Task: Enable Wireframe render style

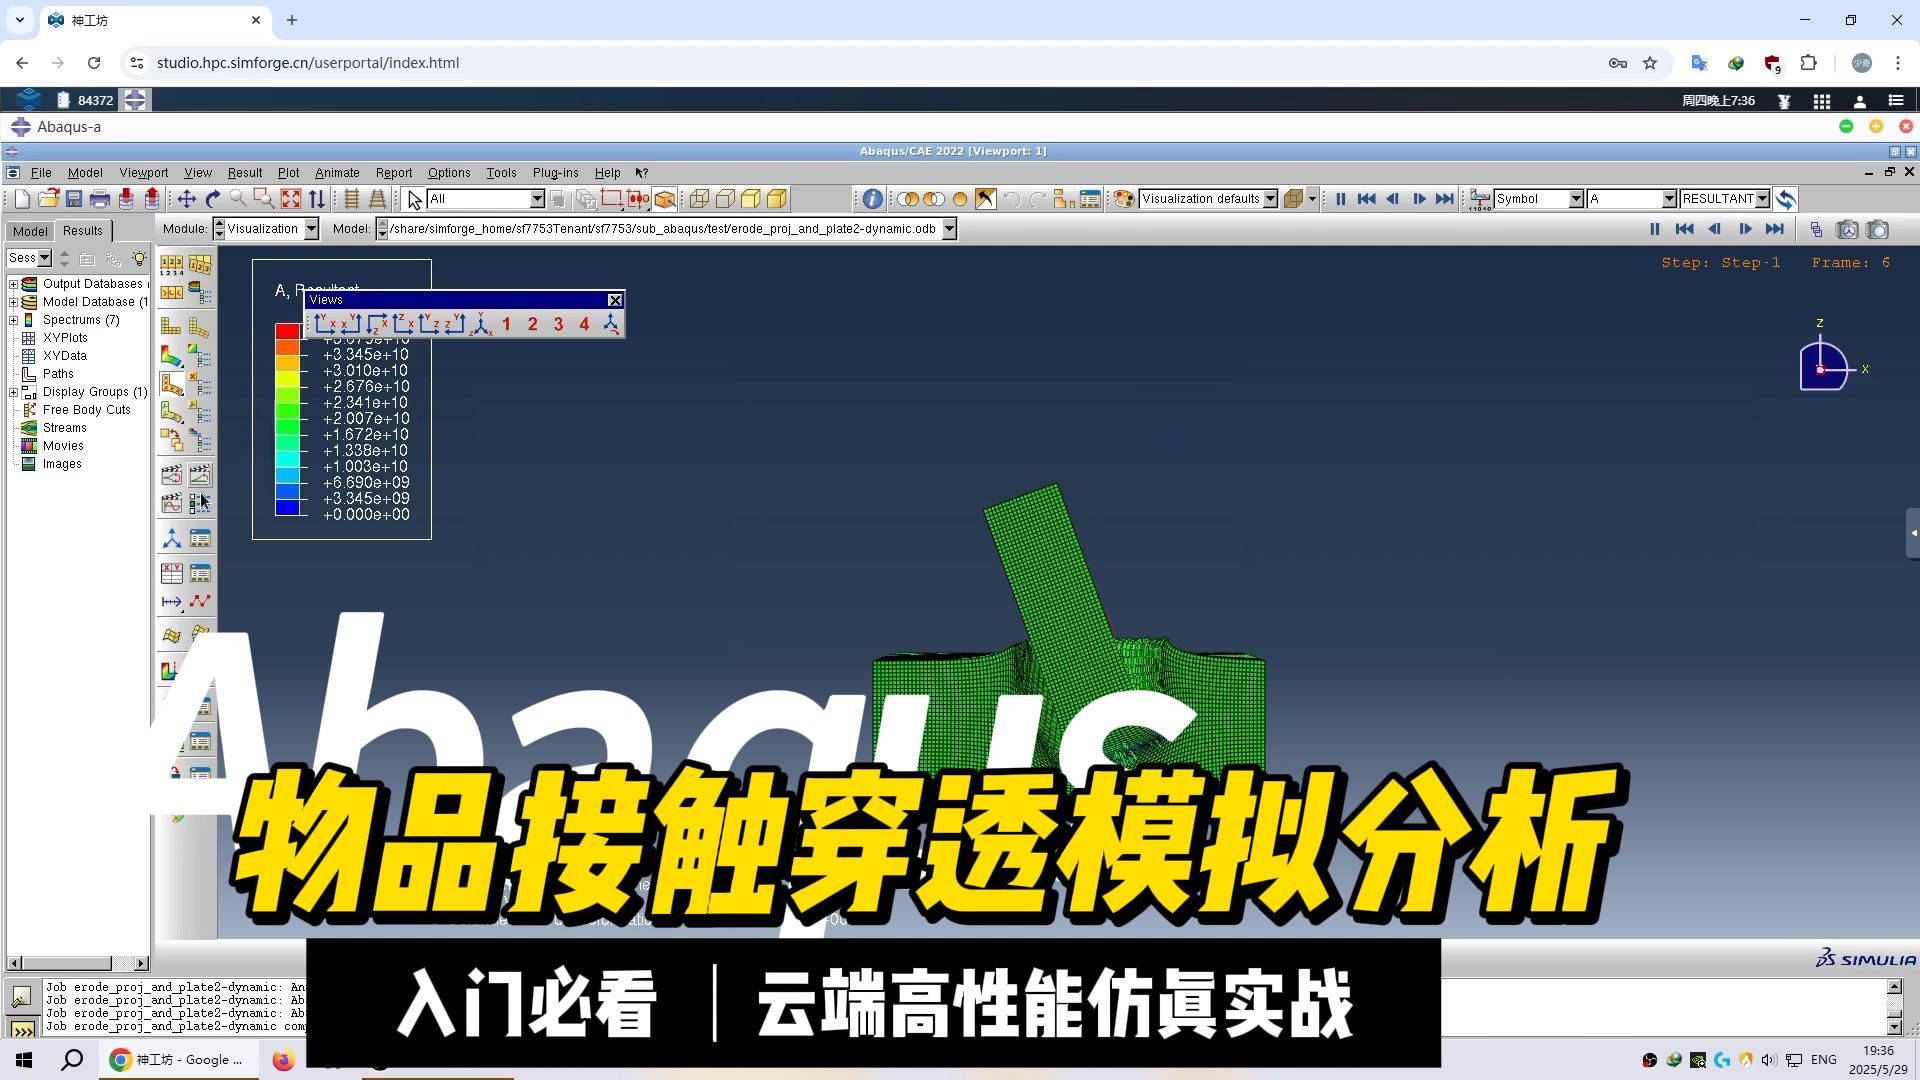Action: [x=699, y=199]
